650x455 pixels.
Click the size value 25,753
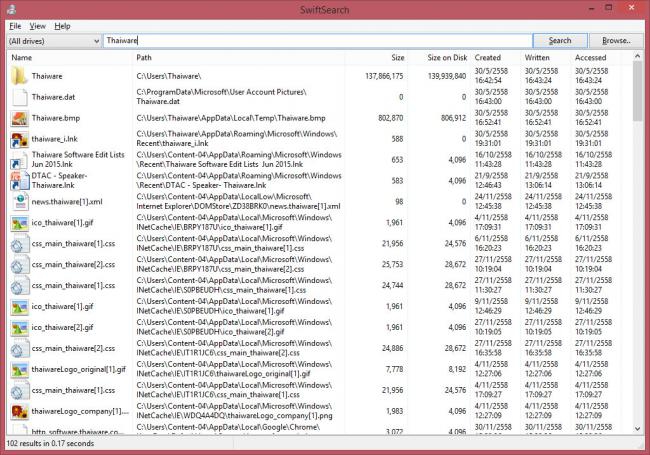coord(392,264)
